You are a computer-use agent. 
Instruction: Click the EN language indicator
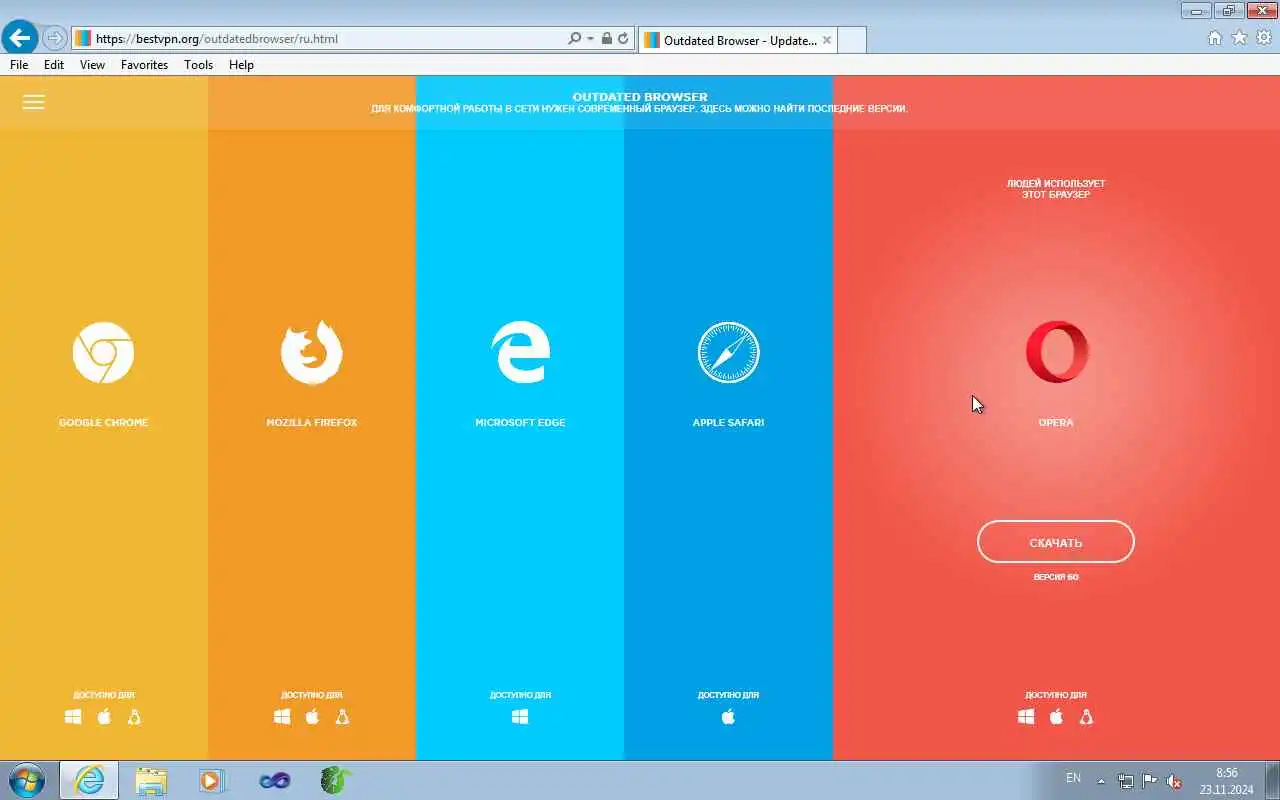[x=1073, y=778]
